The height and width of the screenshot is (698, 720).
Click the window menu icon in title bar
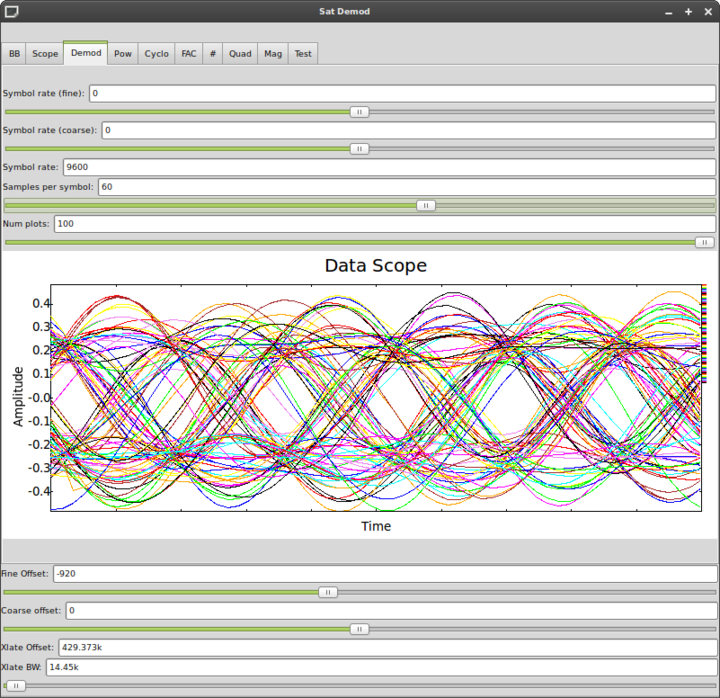click(x=10, y=11)
